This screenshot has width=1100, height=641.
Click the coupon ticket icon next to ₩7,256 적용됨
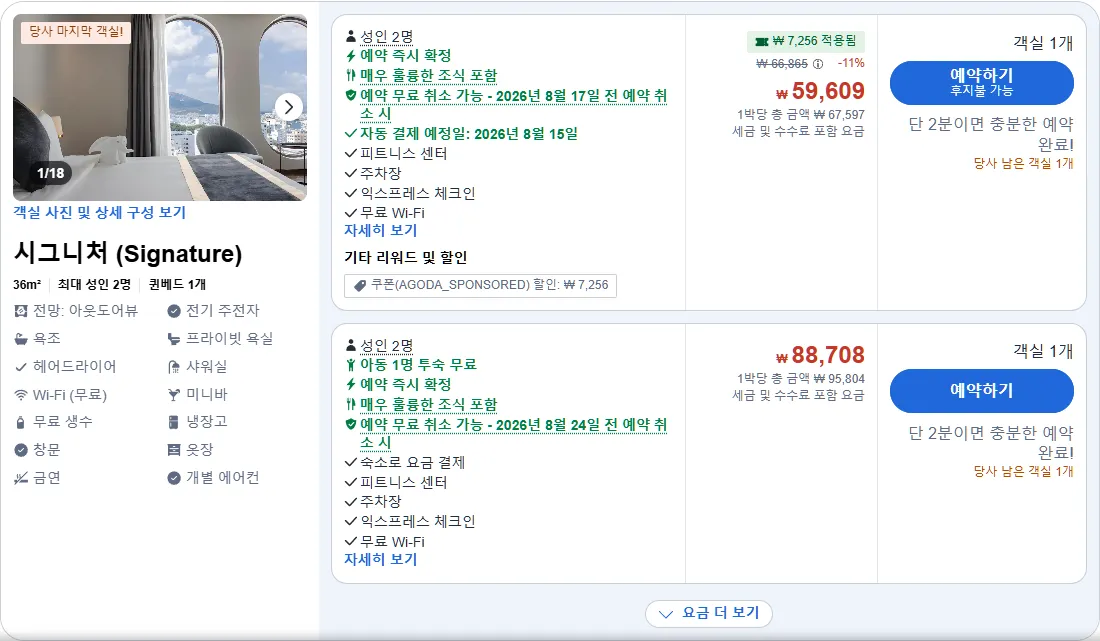click(761, 41)
